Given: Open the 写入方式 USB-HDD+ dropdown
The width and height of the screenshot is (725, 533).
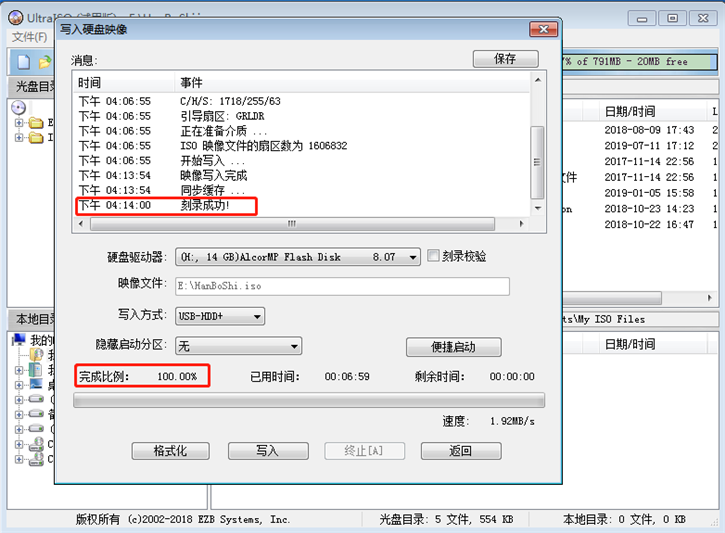Looking at the screenshot, I should [257, 316].
